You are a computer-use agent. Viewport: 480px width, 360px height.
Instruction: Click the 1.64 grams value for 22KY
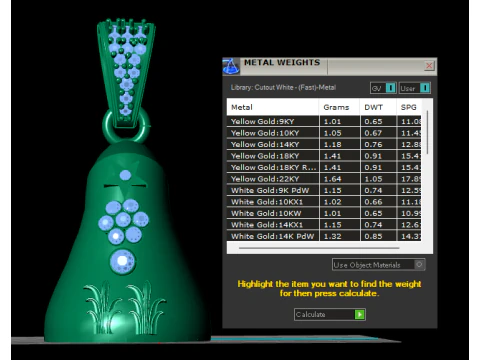333,179
